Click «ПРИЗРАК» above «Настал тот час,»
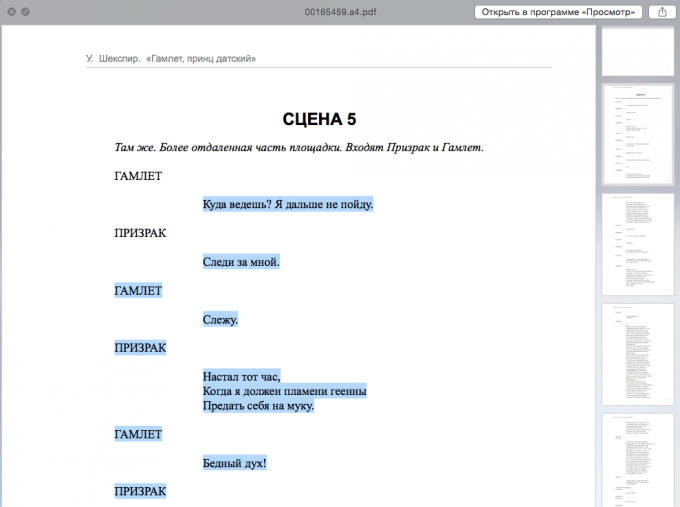 click(x=140, y=348)
